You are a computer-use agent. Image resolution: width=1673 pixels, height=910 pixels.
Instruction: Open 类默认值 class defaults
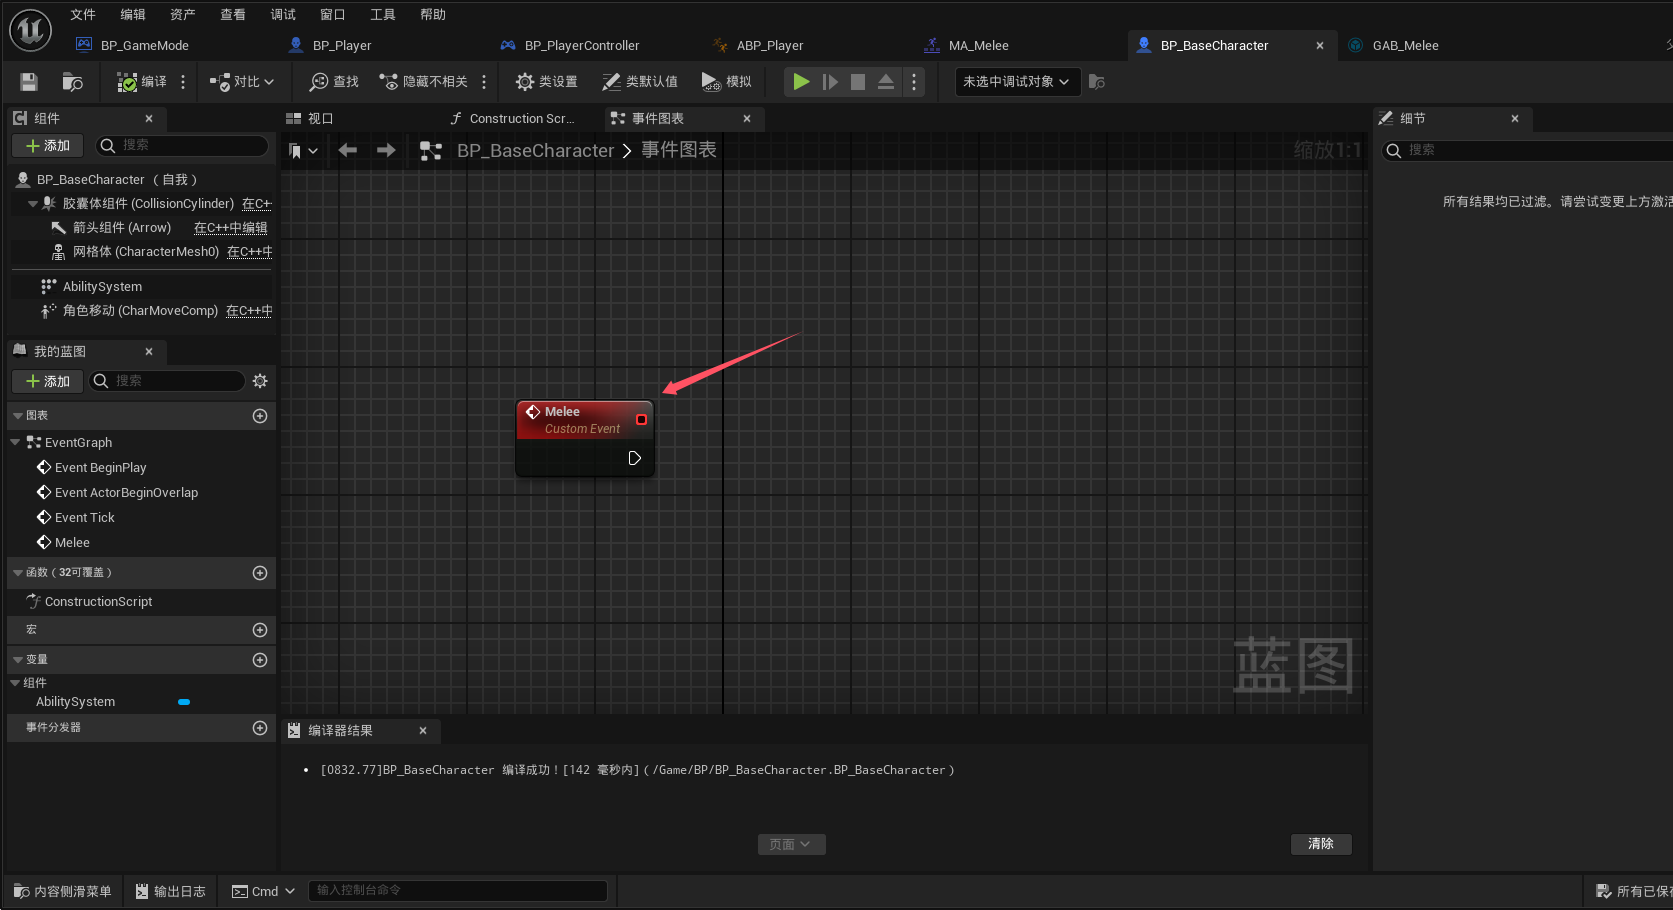pyautogui.click(x=640, y=82)
